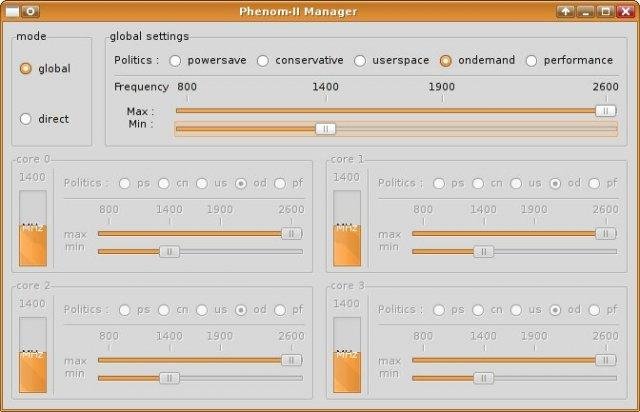Click the 'core 0' group label

(33, 159)
